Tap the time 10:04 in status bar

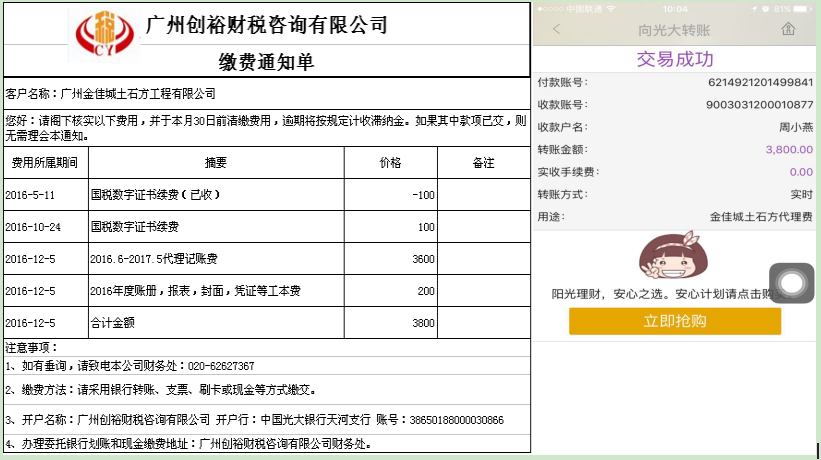[675, 9]
